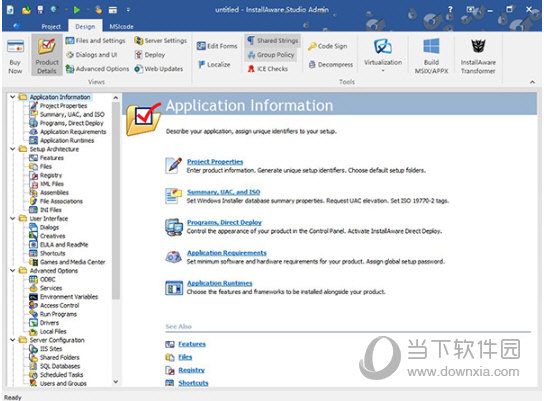Select Environment Variables tree item
The image size is (544, 401).
pos(69,297)
